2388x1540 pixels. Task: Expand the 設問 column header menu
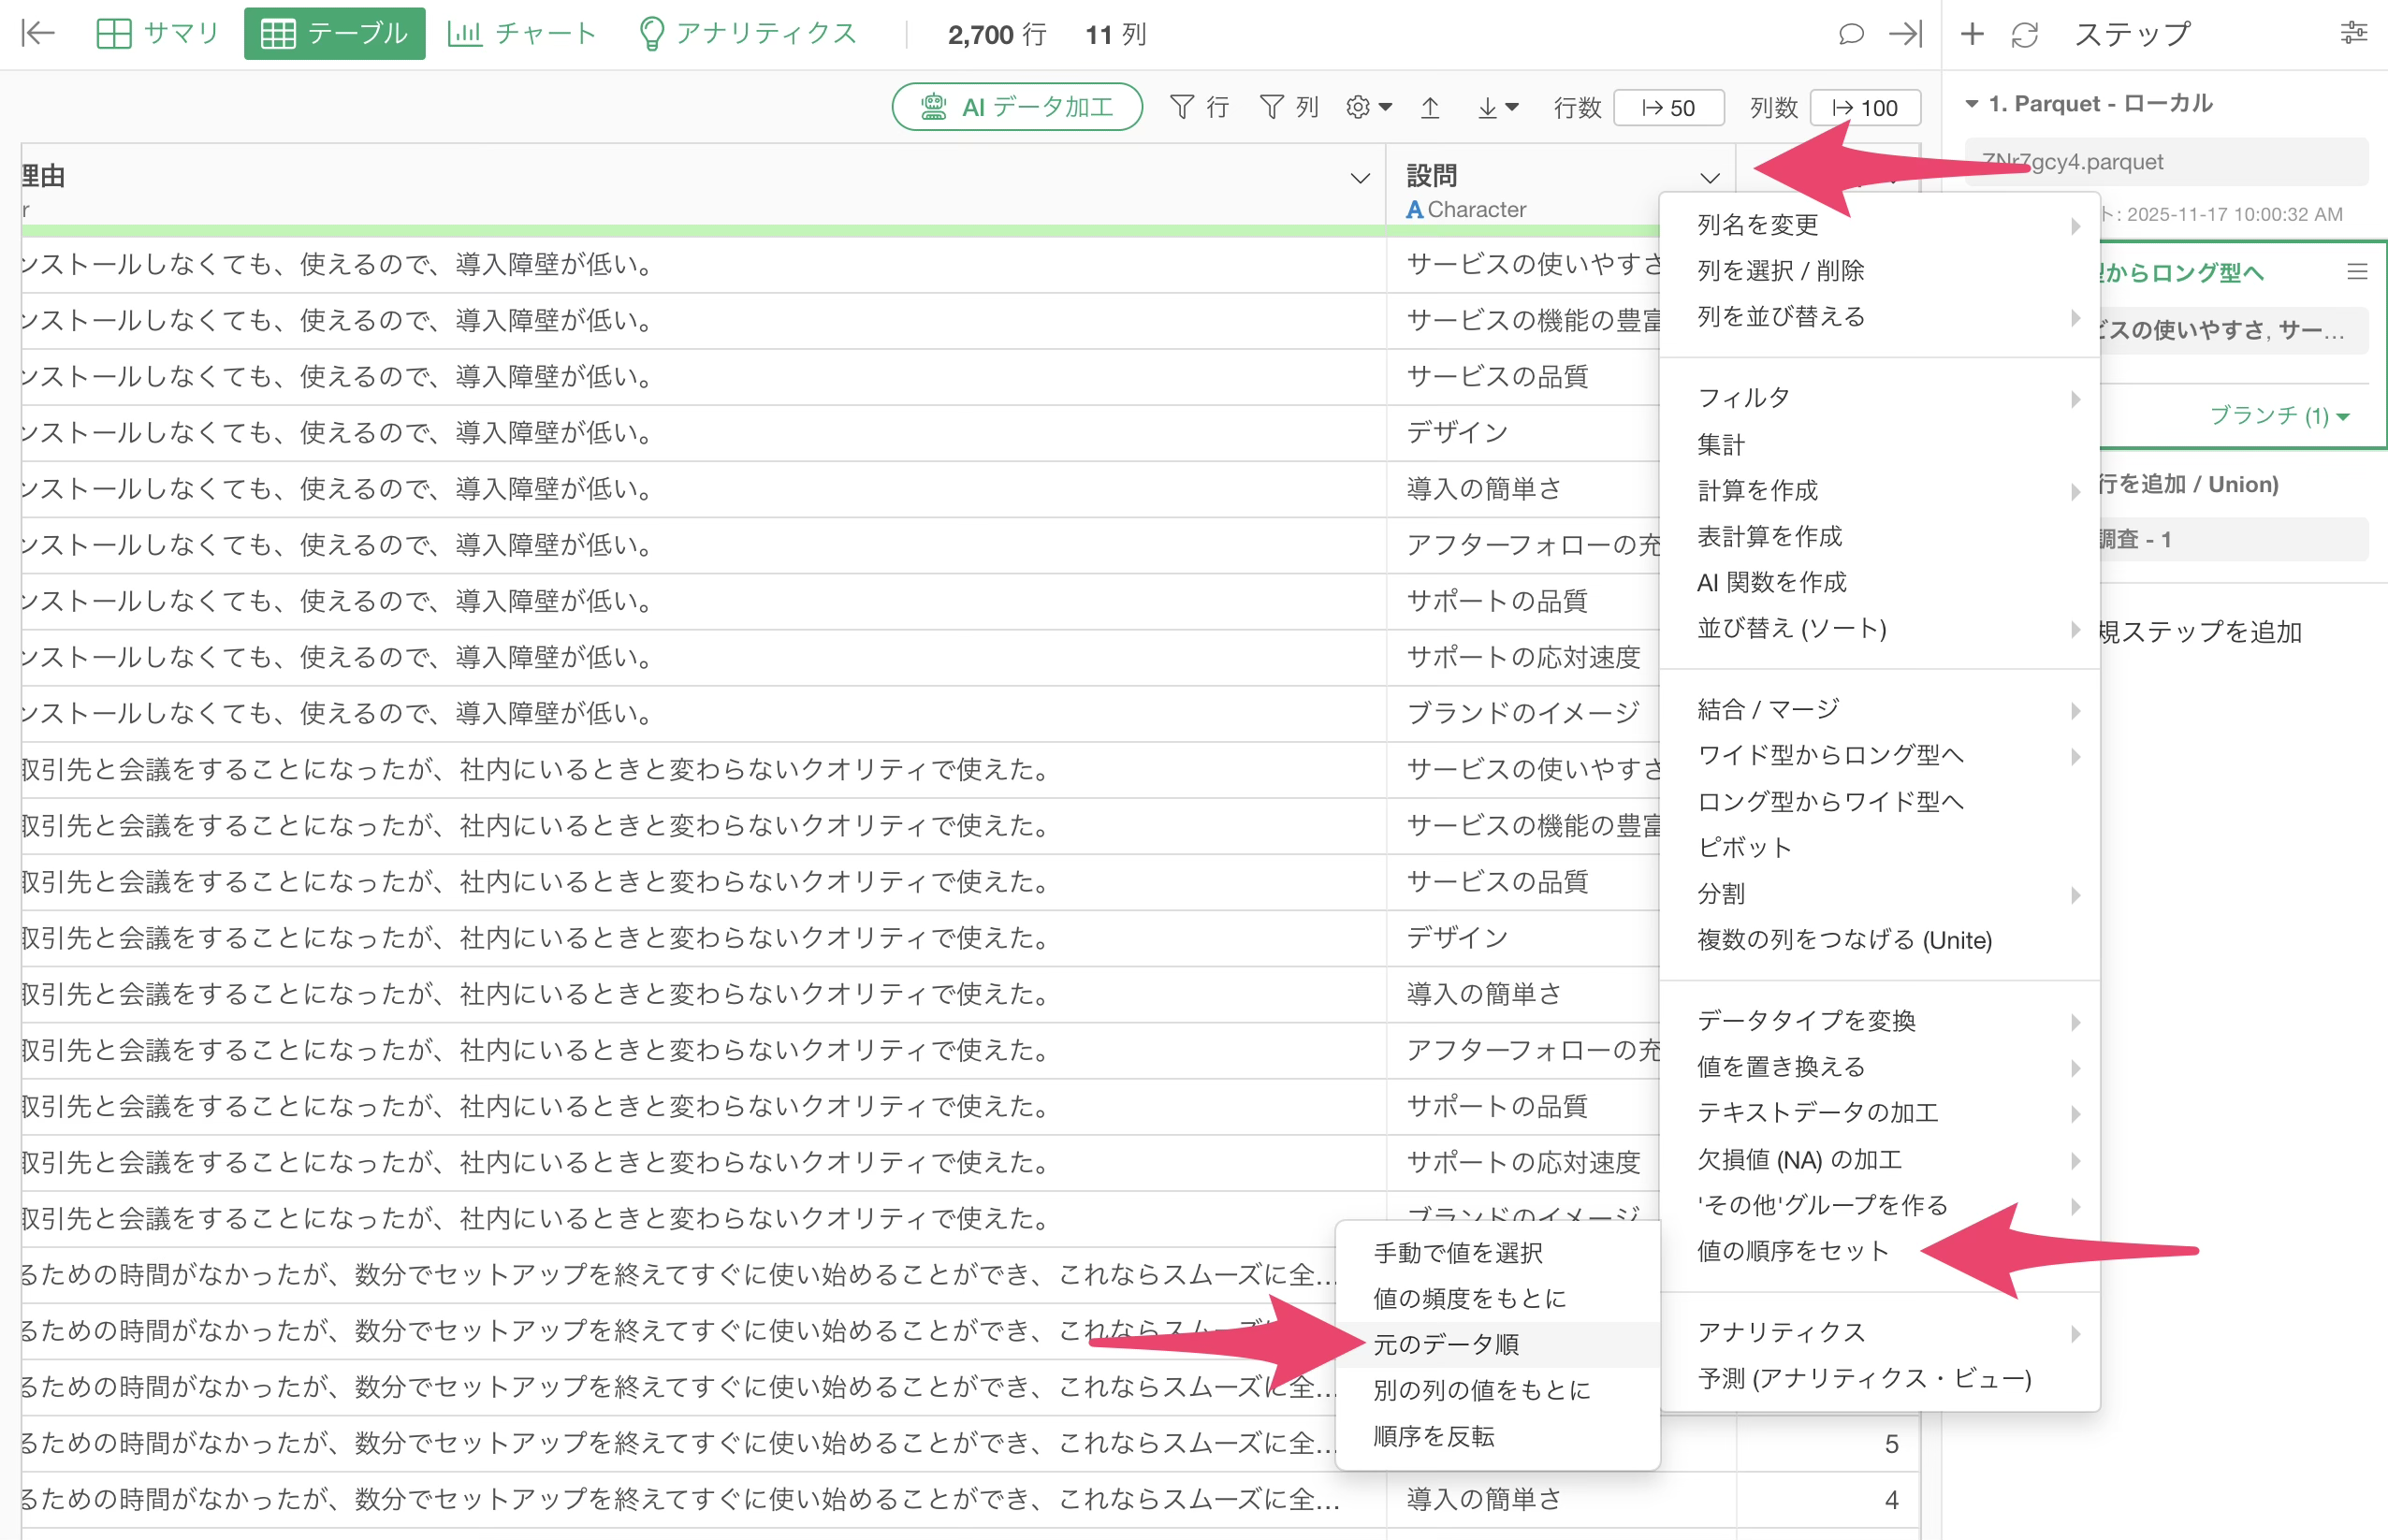[x=1710, y=179]
